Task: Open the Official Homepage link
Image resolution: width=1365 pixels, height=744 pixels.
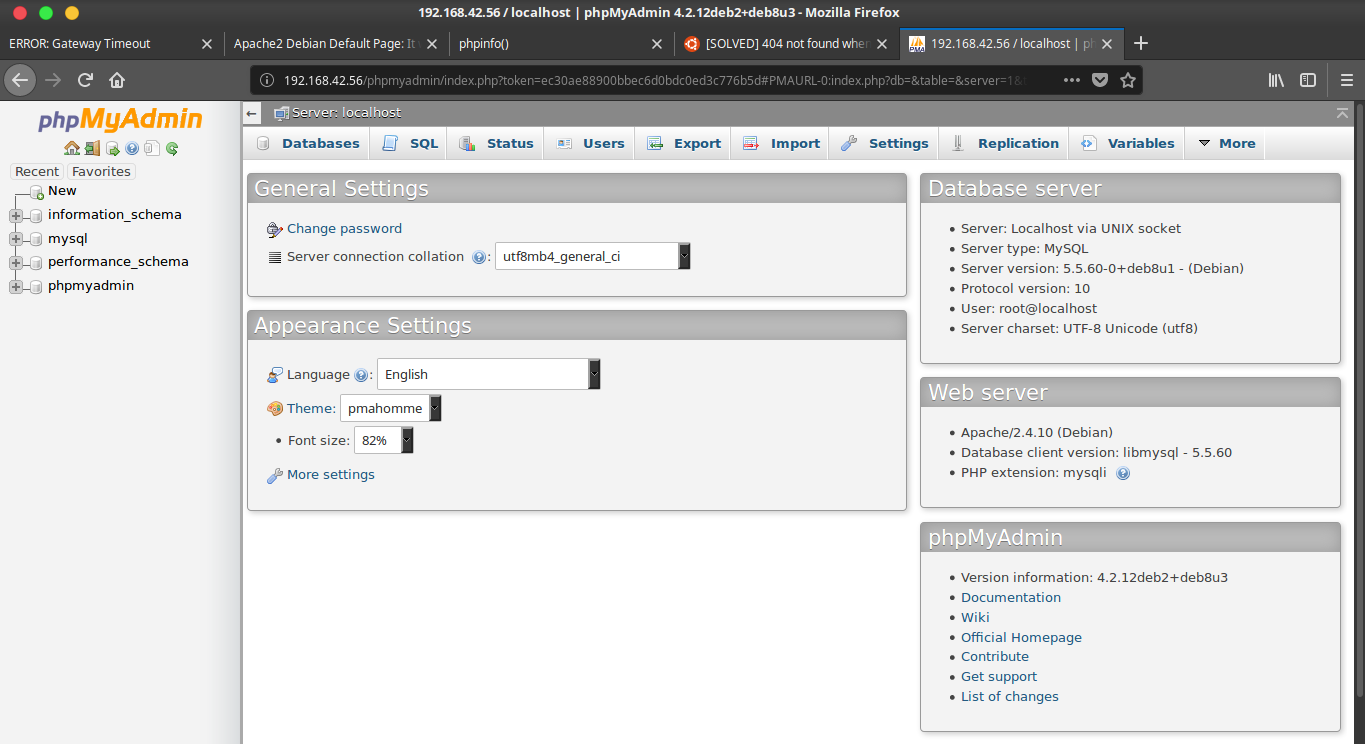Action: pyautogui.click(x=1021, y=638)
